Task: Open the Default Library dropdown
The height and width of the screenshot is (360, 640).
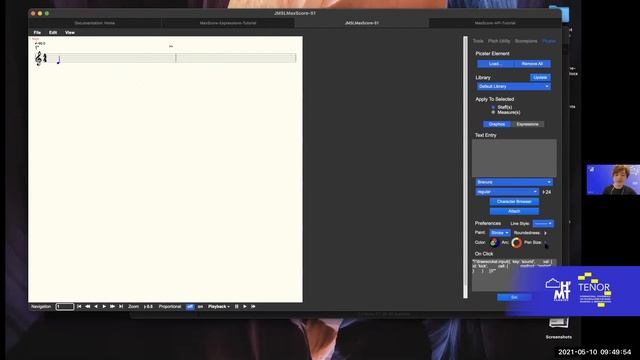Action: (513, 87)
